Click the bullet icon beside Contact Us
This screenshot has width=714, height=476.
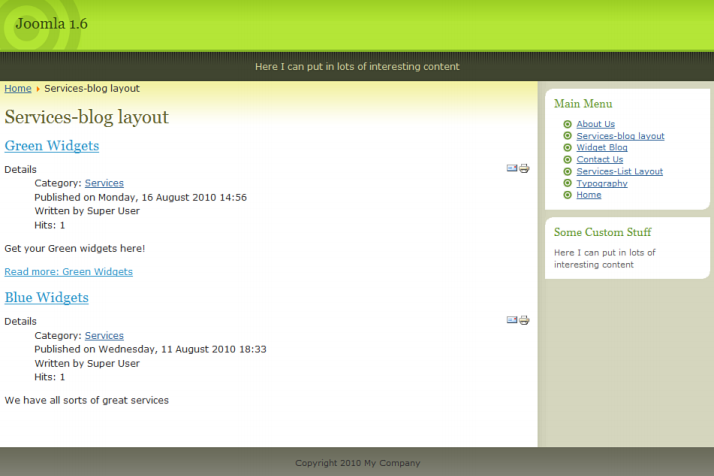(x=568, y=159)
